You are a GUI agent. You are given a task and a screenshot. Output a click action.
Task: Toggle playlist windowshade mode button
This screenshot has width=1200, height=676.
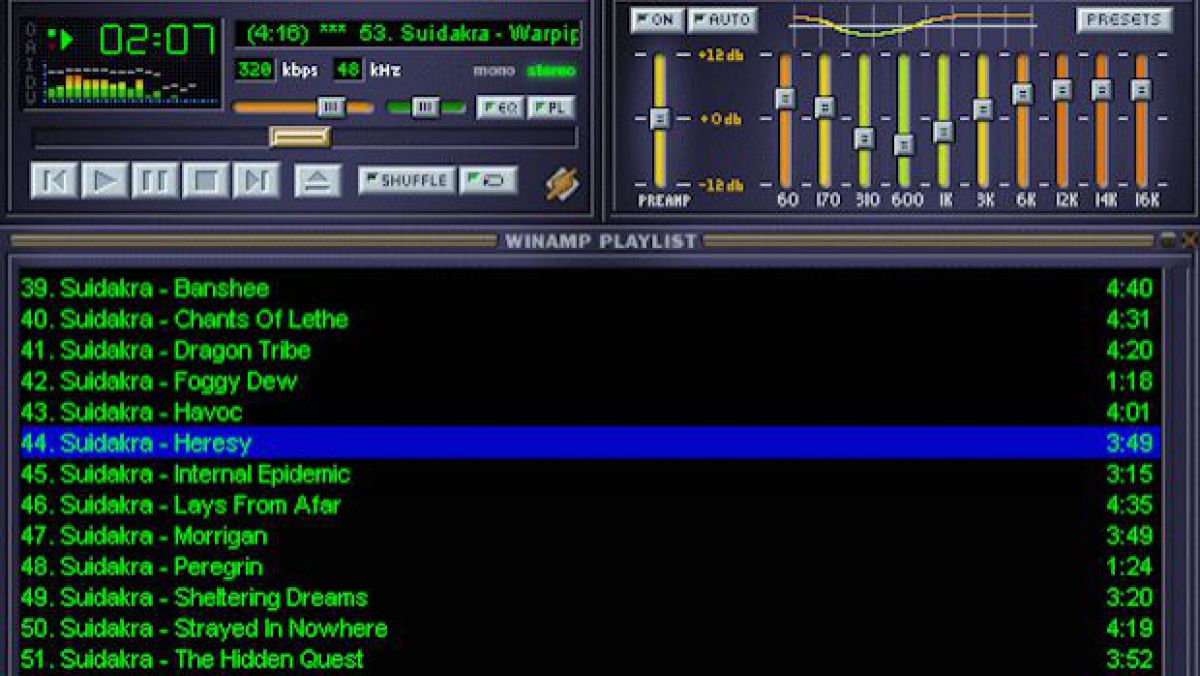1168,240
